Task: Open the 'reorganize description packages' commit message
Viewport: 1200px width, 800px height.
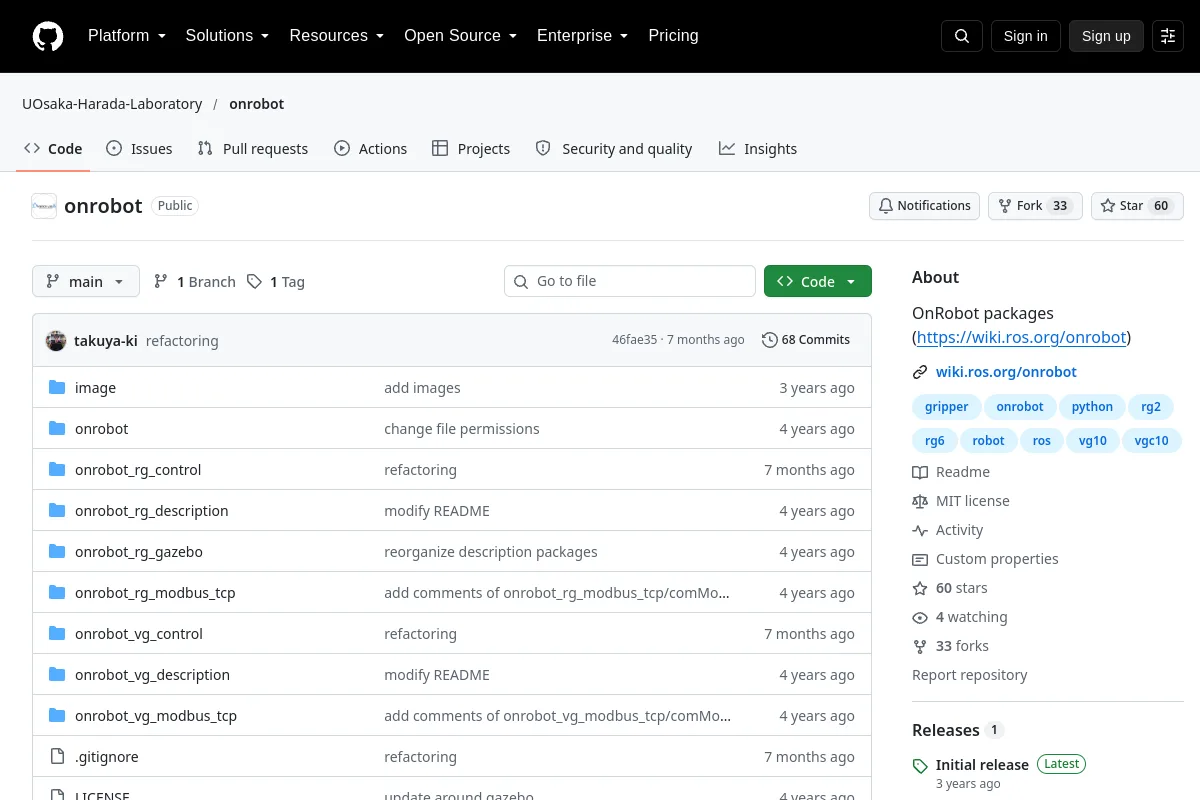Action: tap(491, 552)
